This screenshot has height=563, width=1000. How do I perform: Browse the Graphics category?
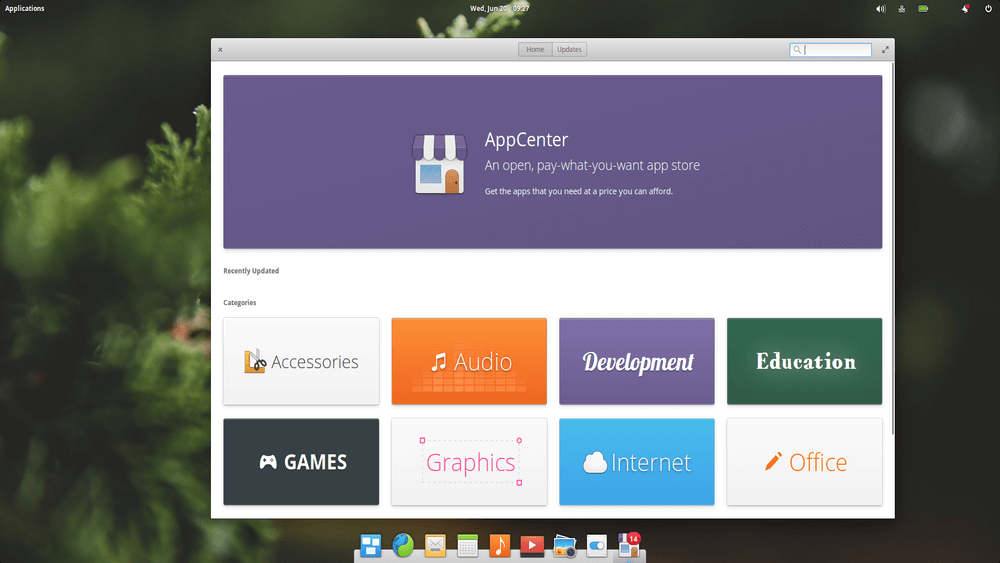(x=469, y=462)
